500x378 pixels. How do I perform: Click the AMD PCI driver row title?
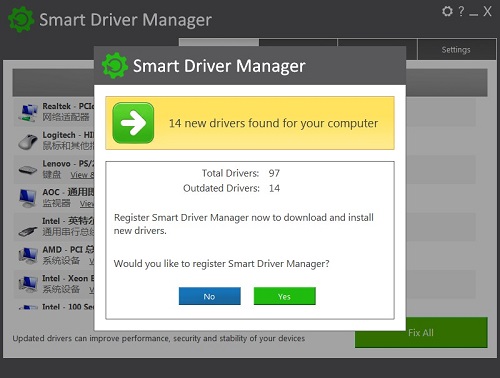(68, 249)
